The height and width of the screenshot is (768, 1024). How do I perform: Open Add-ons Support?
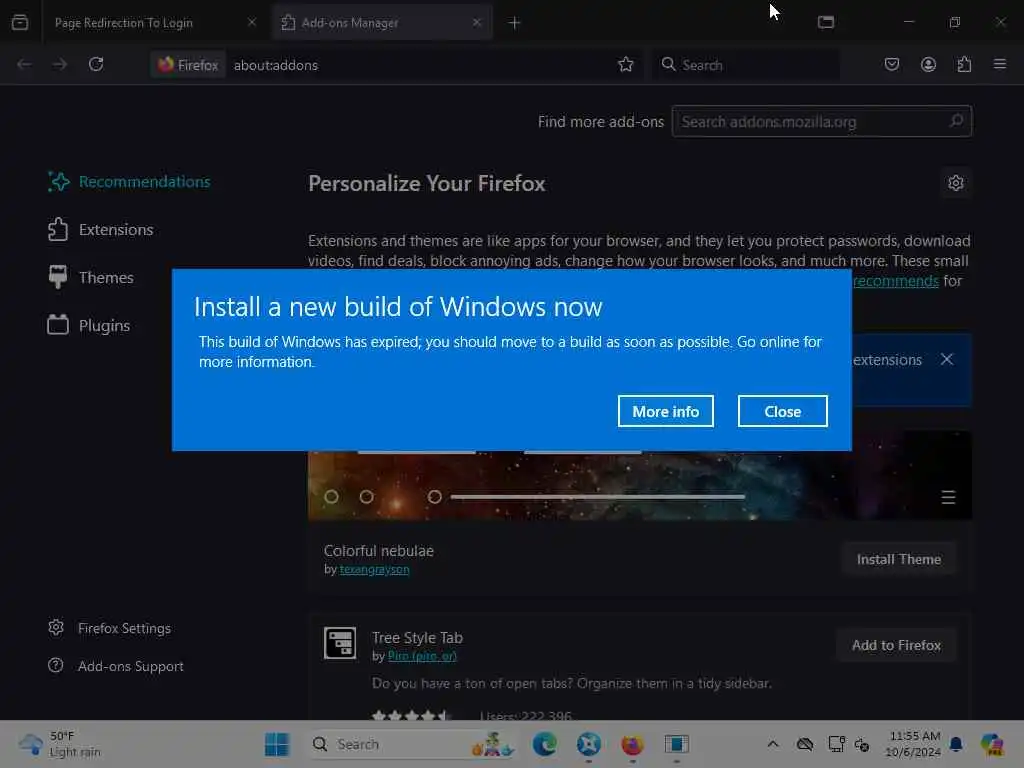(116, 666)
